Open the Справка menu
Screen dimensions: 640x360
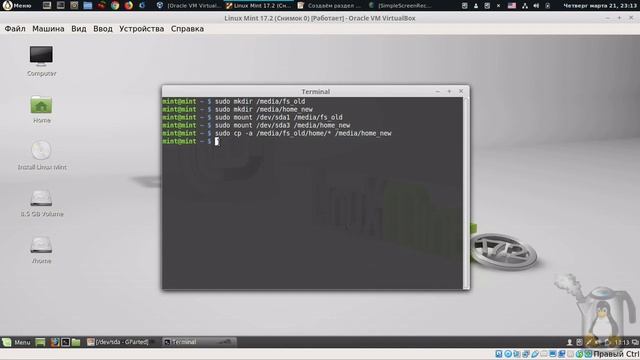(187, 29)
